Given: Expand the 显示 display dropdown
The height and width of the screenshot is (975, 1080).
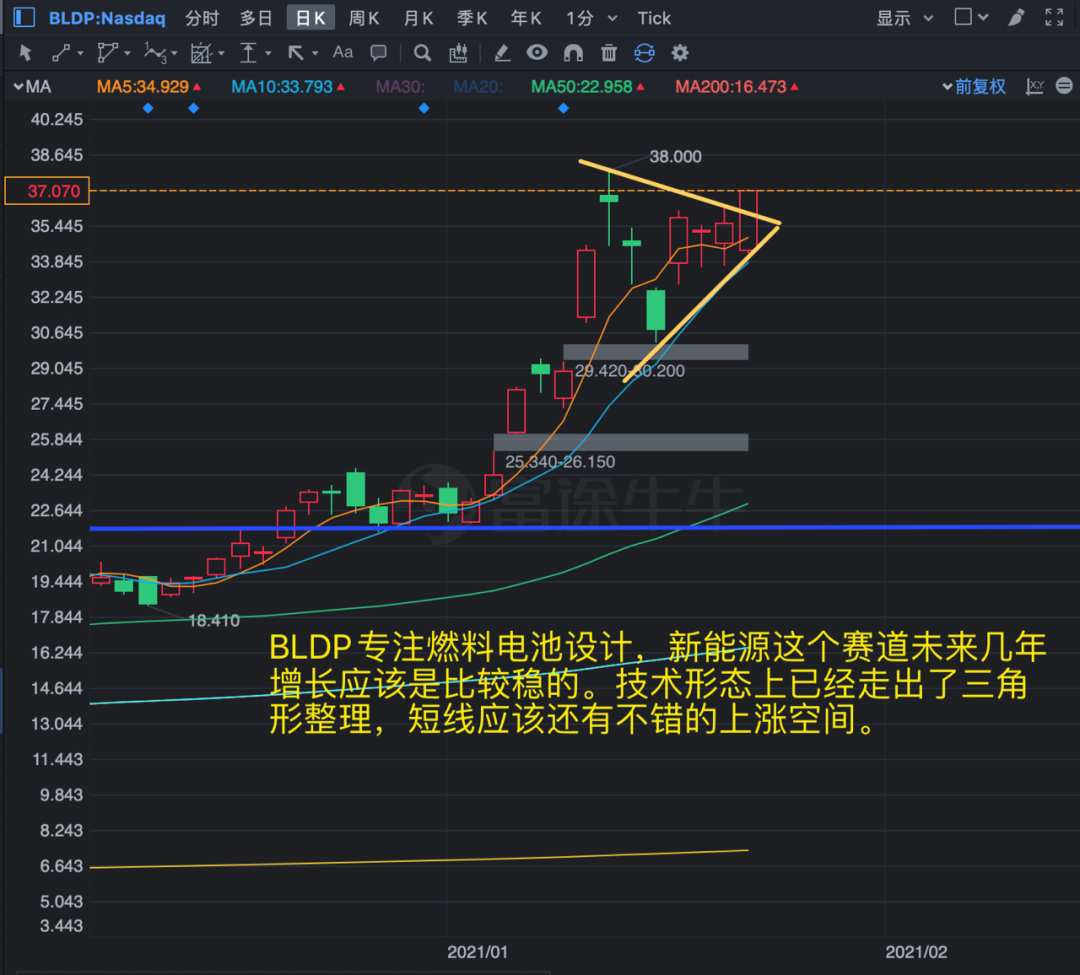Looking at the screenshot, I should click(905, 18).
